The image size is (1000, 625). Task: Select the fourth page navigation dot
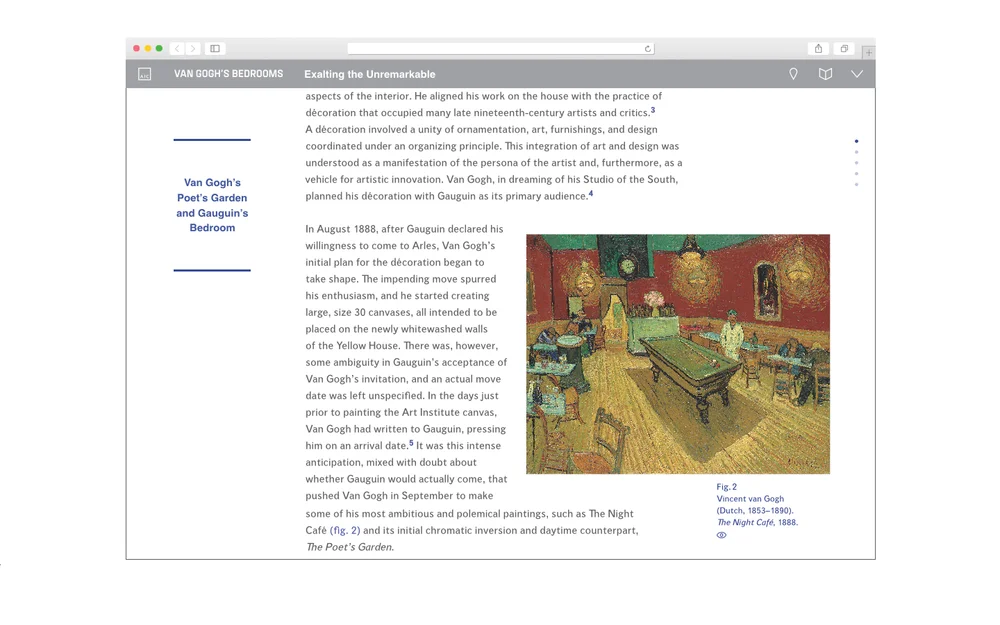pos(857,173)
